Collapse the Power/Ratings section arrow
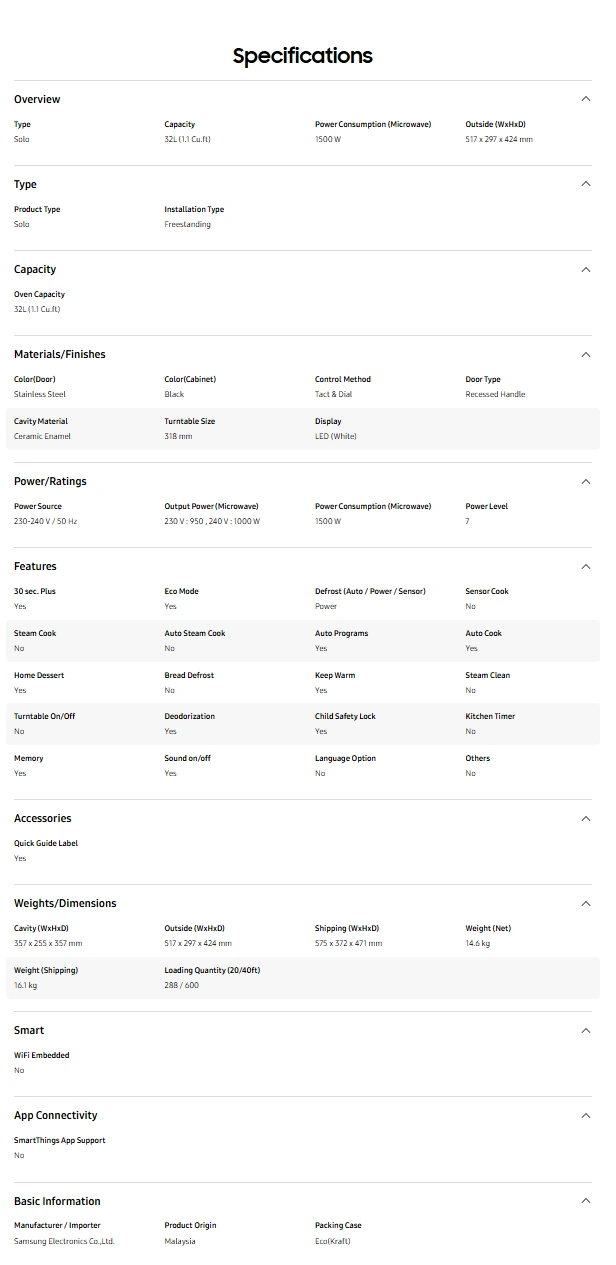Screen dimensions: 616x1265 pos(586,481)
